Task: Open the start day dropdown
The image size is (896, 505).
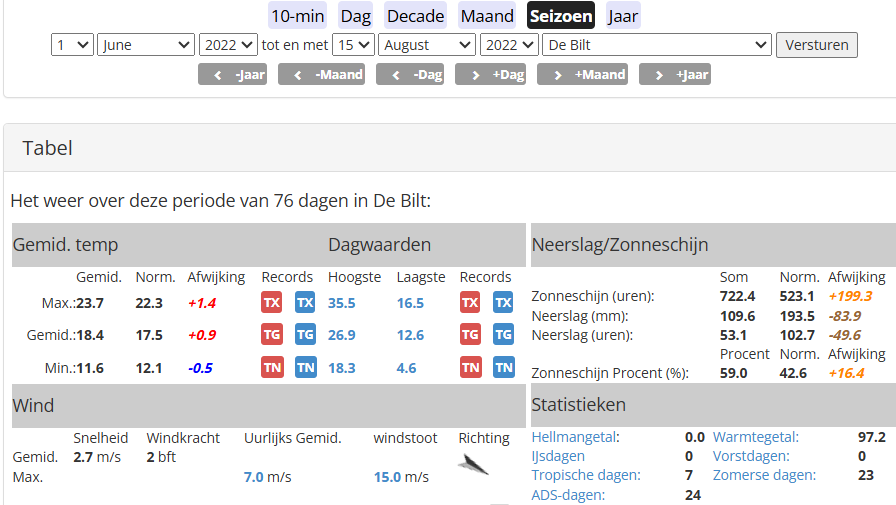Action: pyautogui.click(x=73, y=45)
